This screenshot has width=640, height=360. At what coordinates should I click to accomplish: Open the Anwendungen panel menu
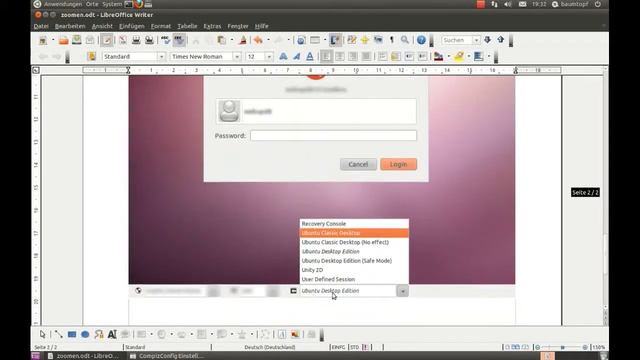[x=63, y=4]
